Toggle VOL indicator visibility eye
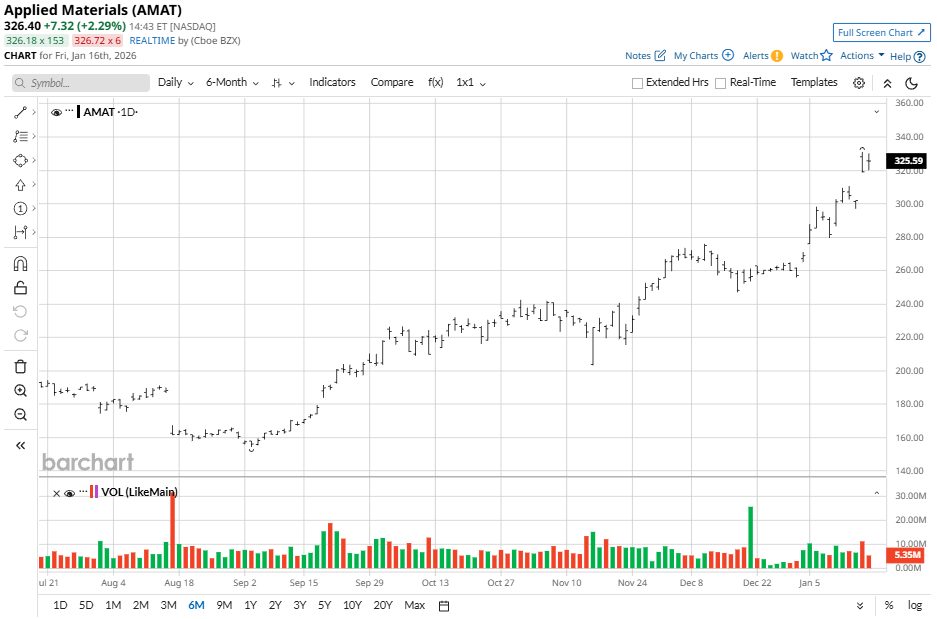Image resolution: width=937 pixels, height=619 pixels. 69,493
